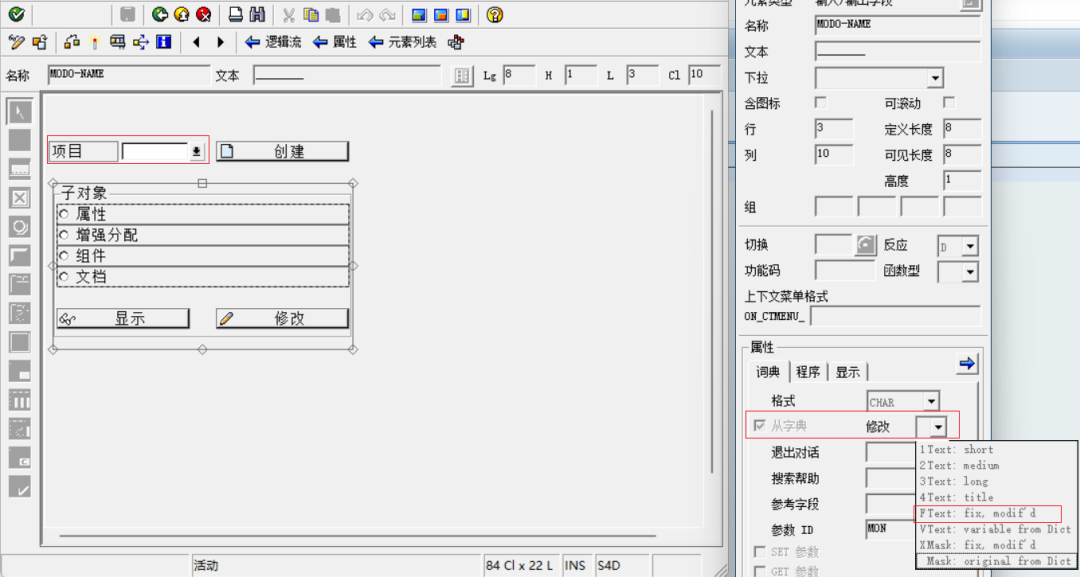The image size is (1080, 577).
Task: Open the 下拉 dropdown
Action: coord(935,78)
